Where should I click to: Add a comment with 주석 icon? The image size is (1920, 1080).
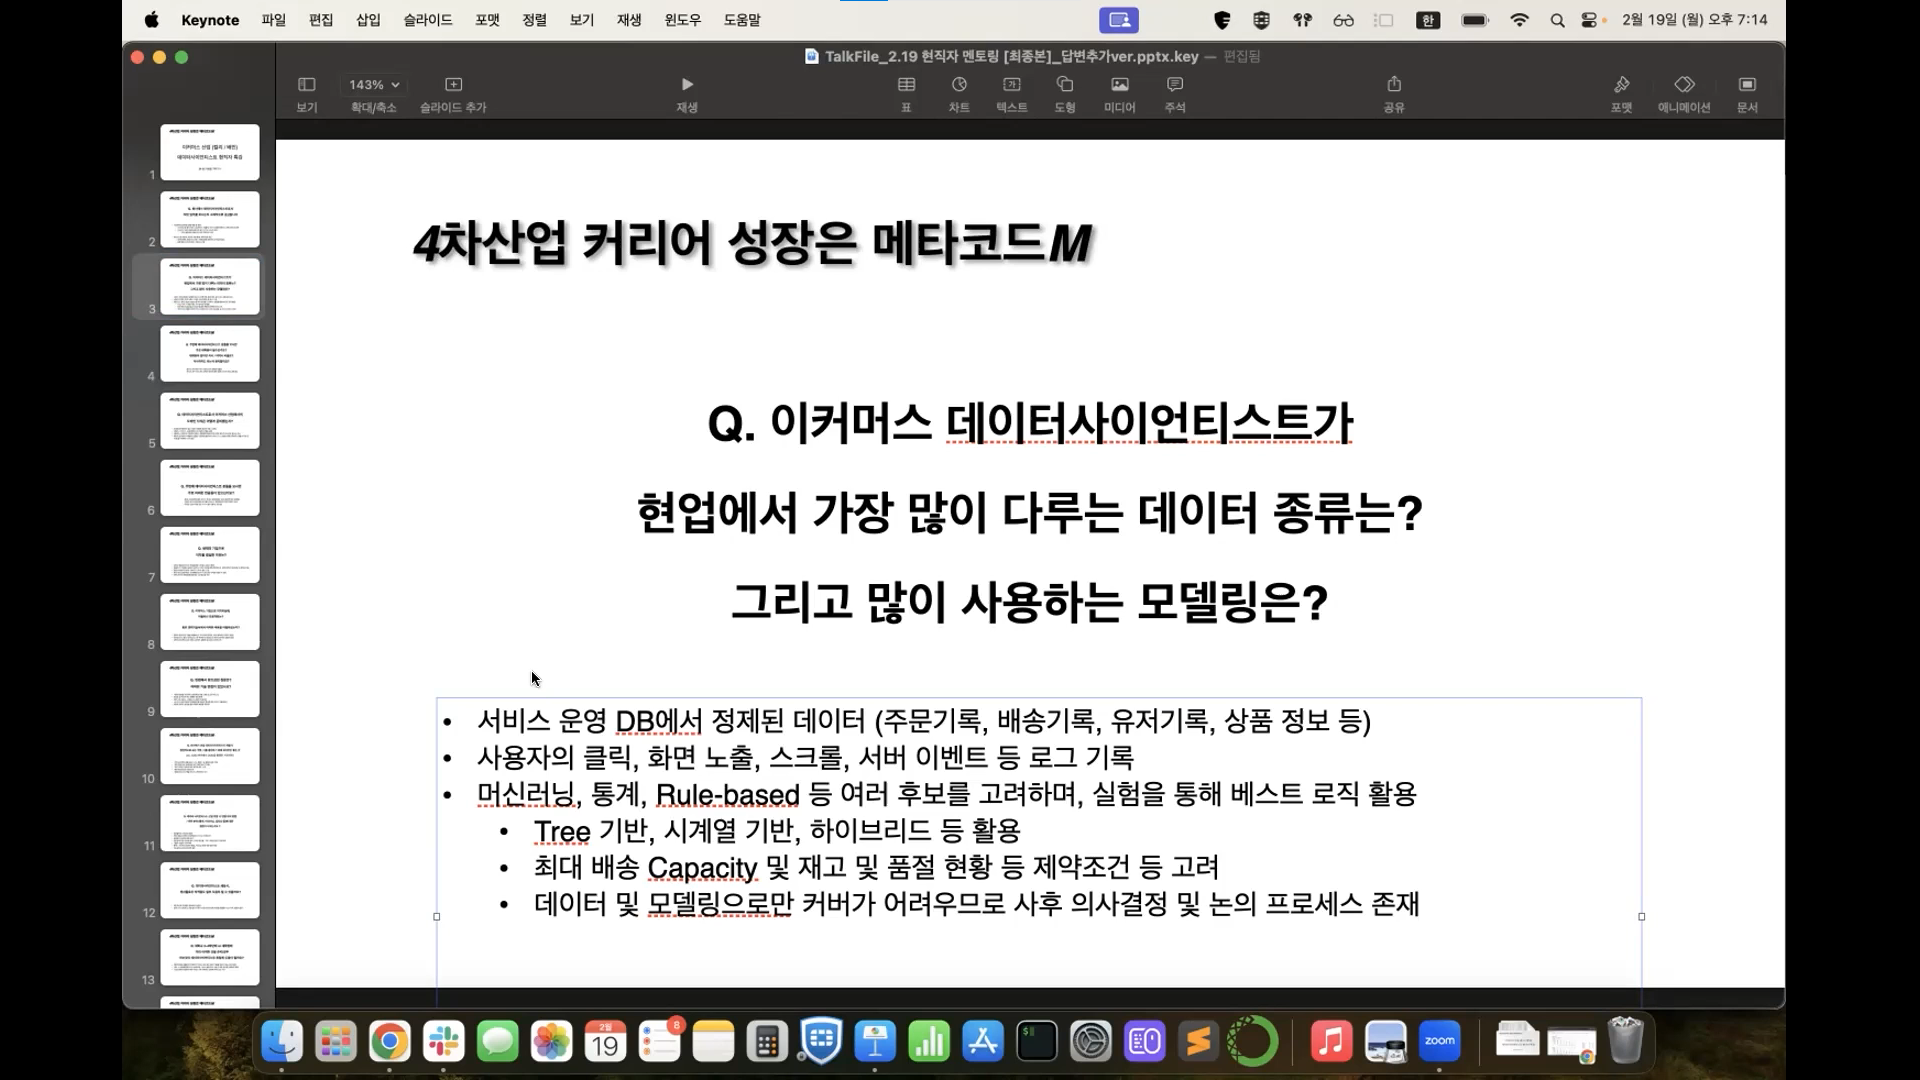point(1175,85)
